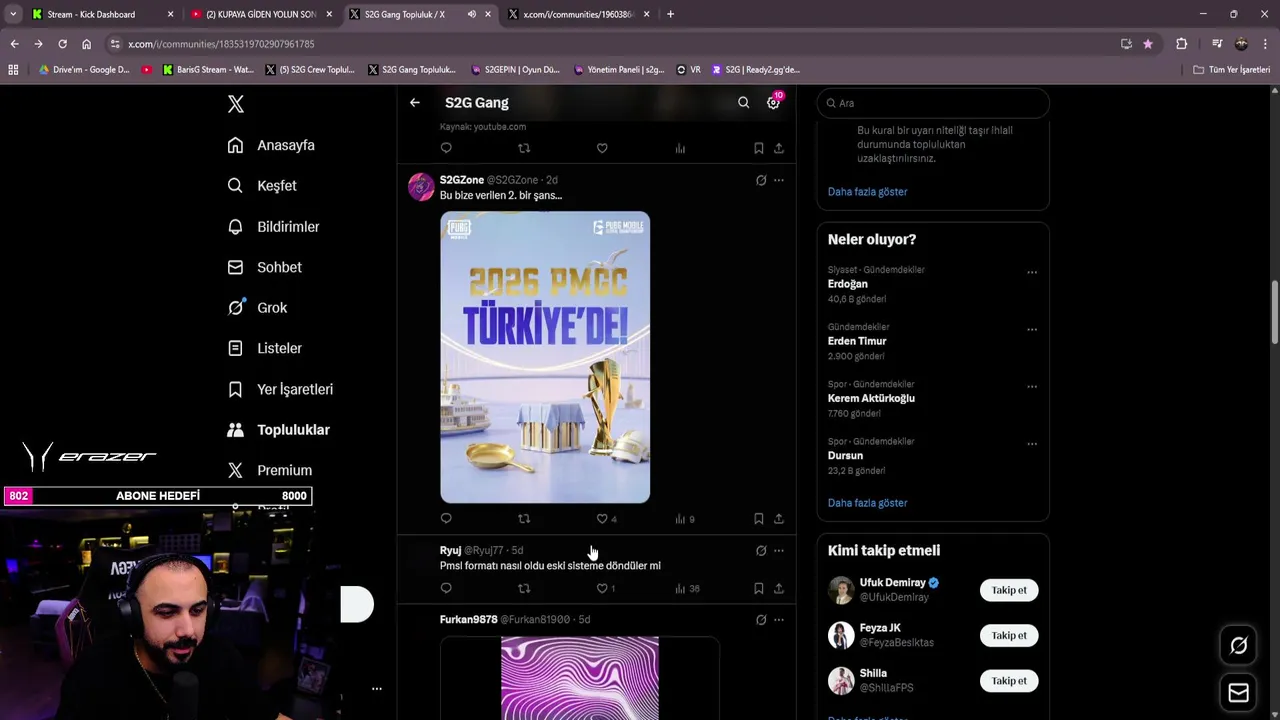Follow Ufuk Demiray with Takip et
This screenshot has height=720, width=1280.
click(x=1009, y=590)
